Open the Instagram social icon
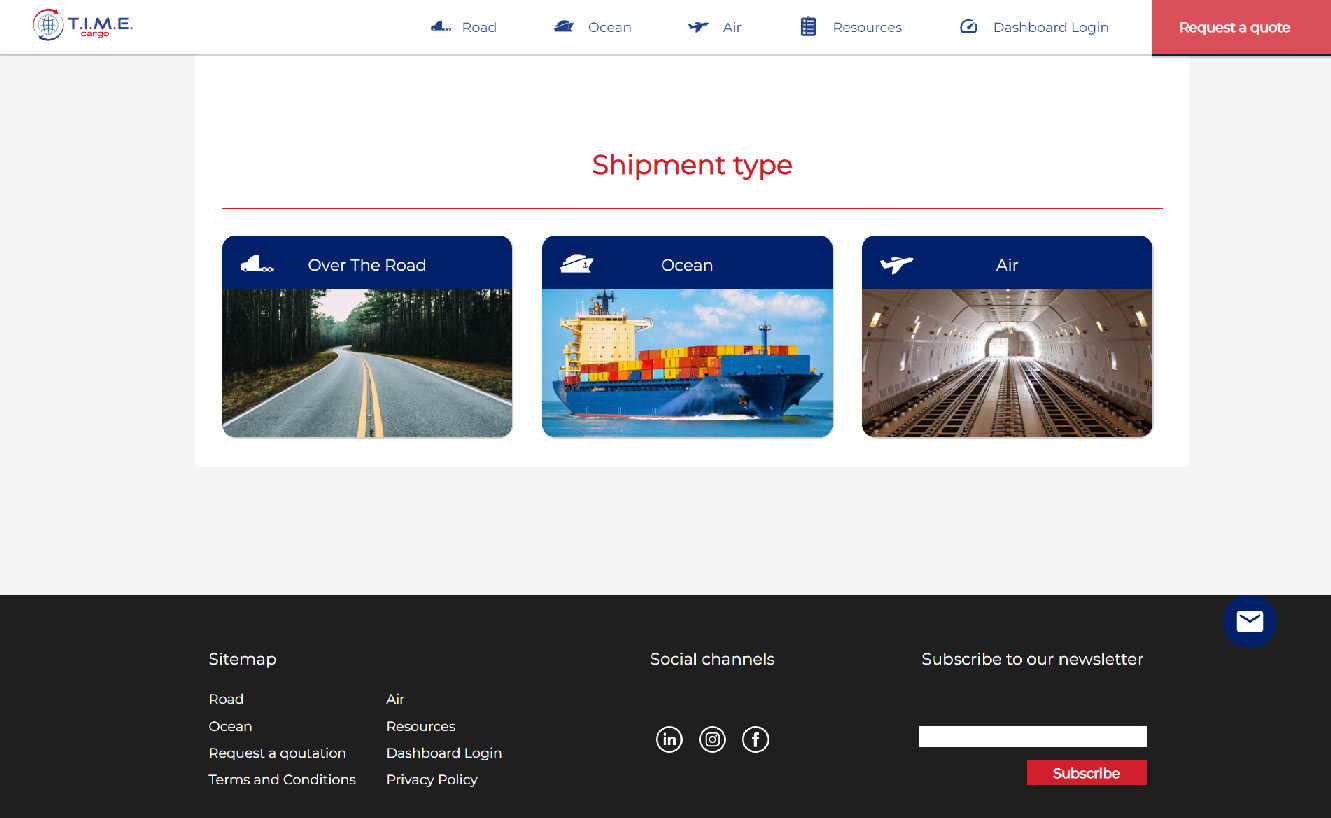 coord(712,740)
